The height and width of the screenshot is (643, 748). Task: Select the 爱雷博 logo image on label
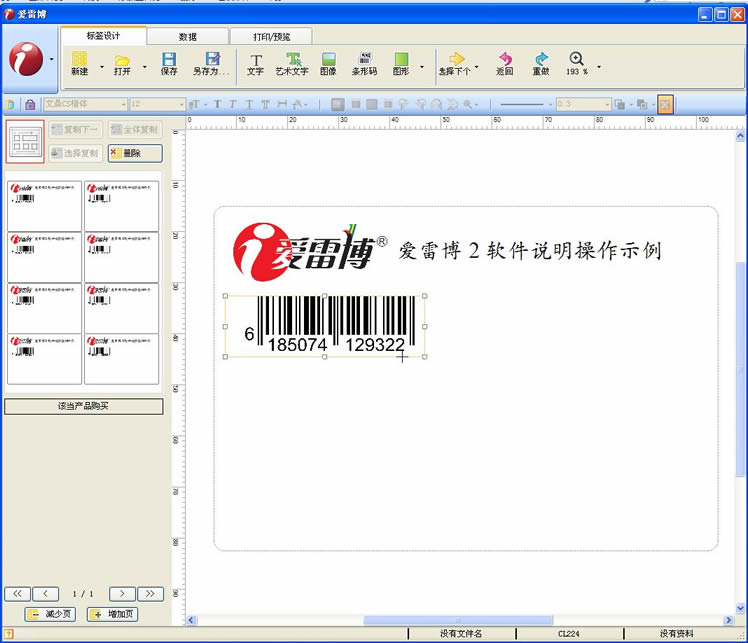click(x=310, y=252)
